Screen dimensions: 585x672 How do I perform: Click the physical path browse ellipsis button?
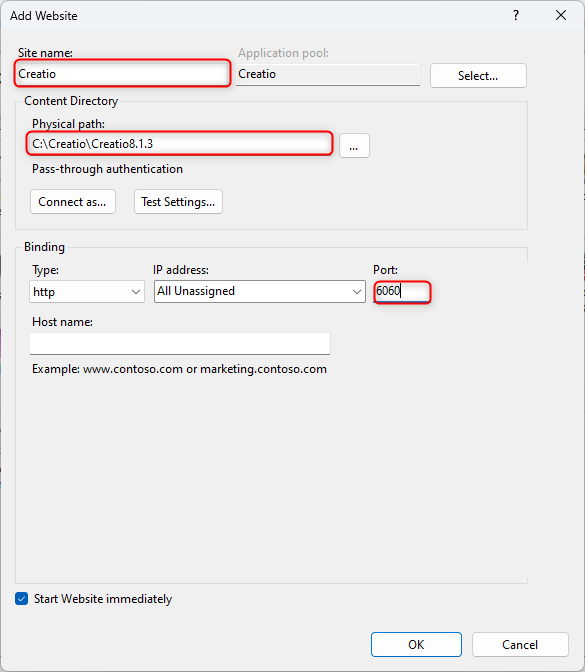tap(354, 146)
